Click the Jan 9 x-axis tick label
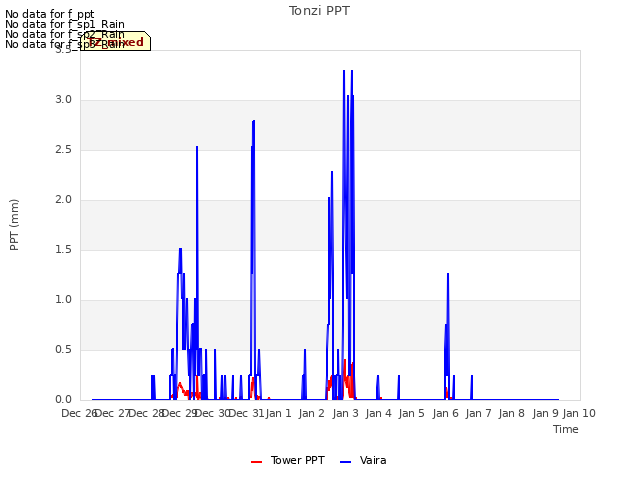640x480 pixels. (x=546, y=413)
